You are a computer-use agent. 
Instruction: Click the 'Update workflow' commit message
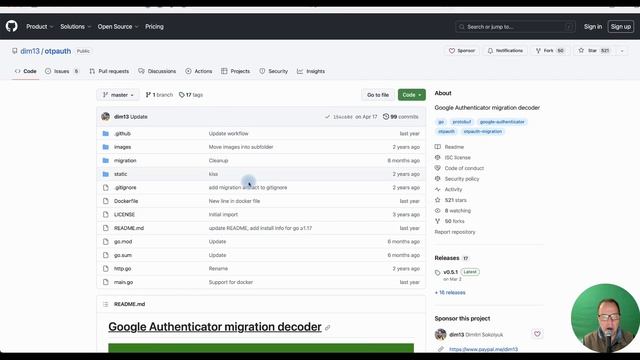pyautogui.click(x=228, y=133)
